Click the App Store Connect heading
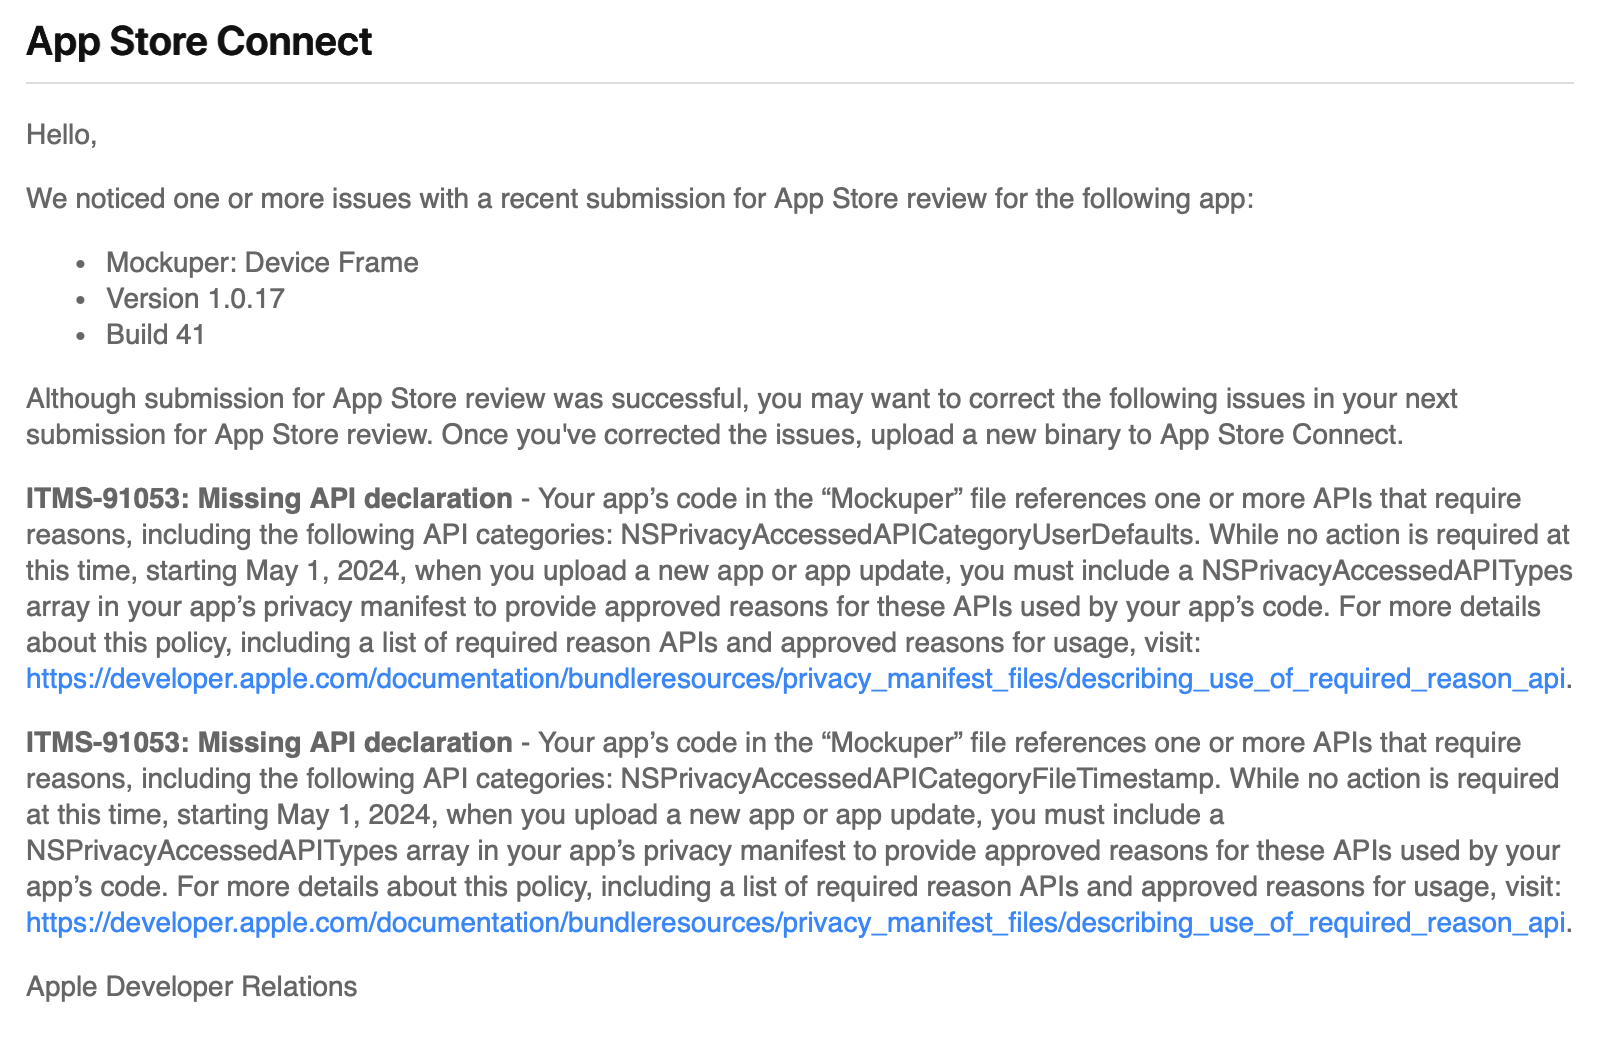1610x1046 pixels. [x=199, y=42]
